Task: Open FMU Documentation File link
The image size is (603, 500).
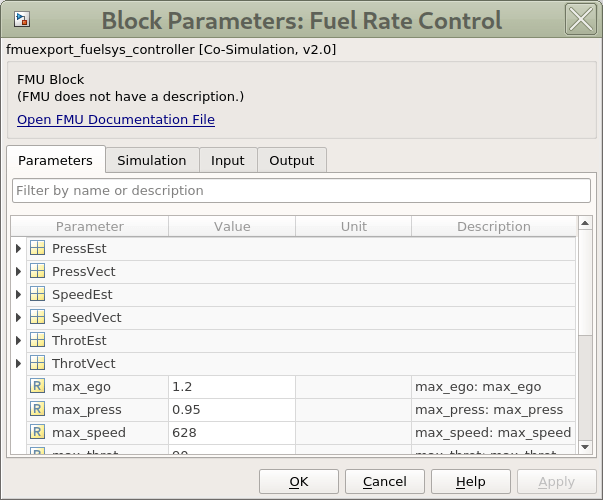Action: [x=116, y=120]
